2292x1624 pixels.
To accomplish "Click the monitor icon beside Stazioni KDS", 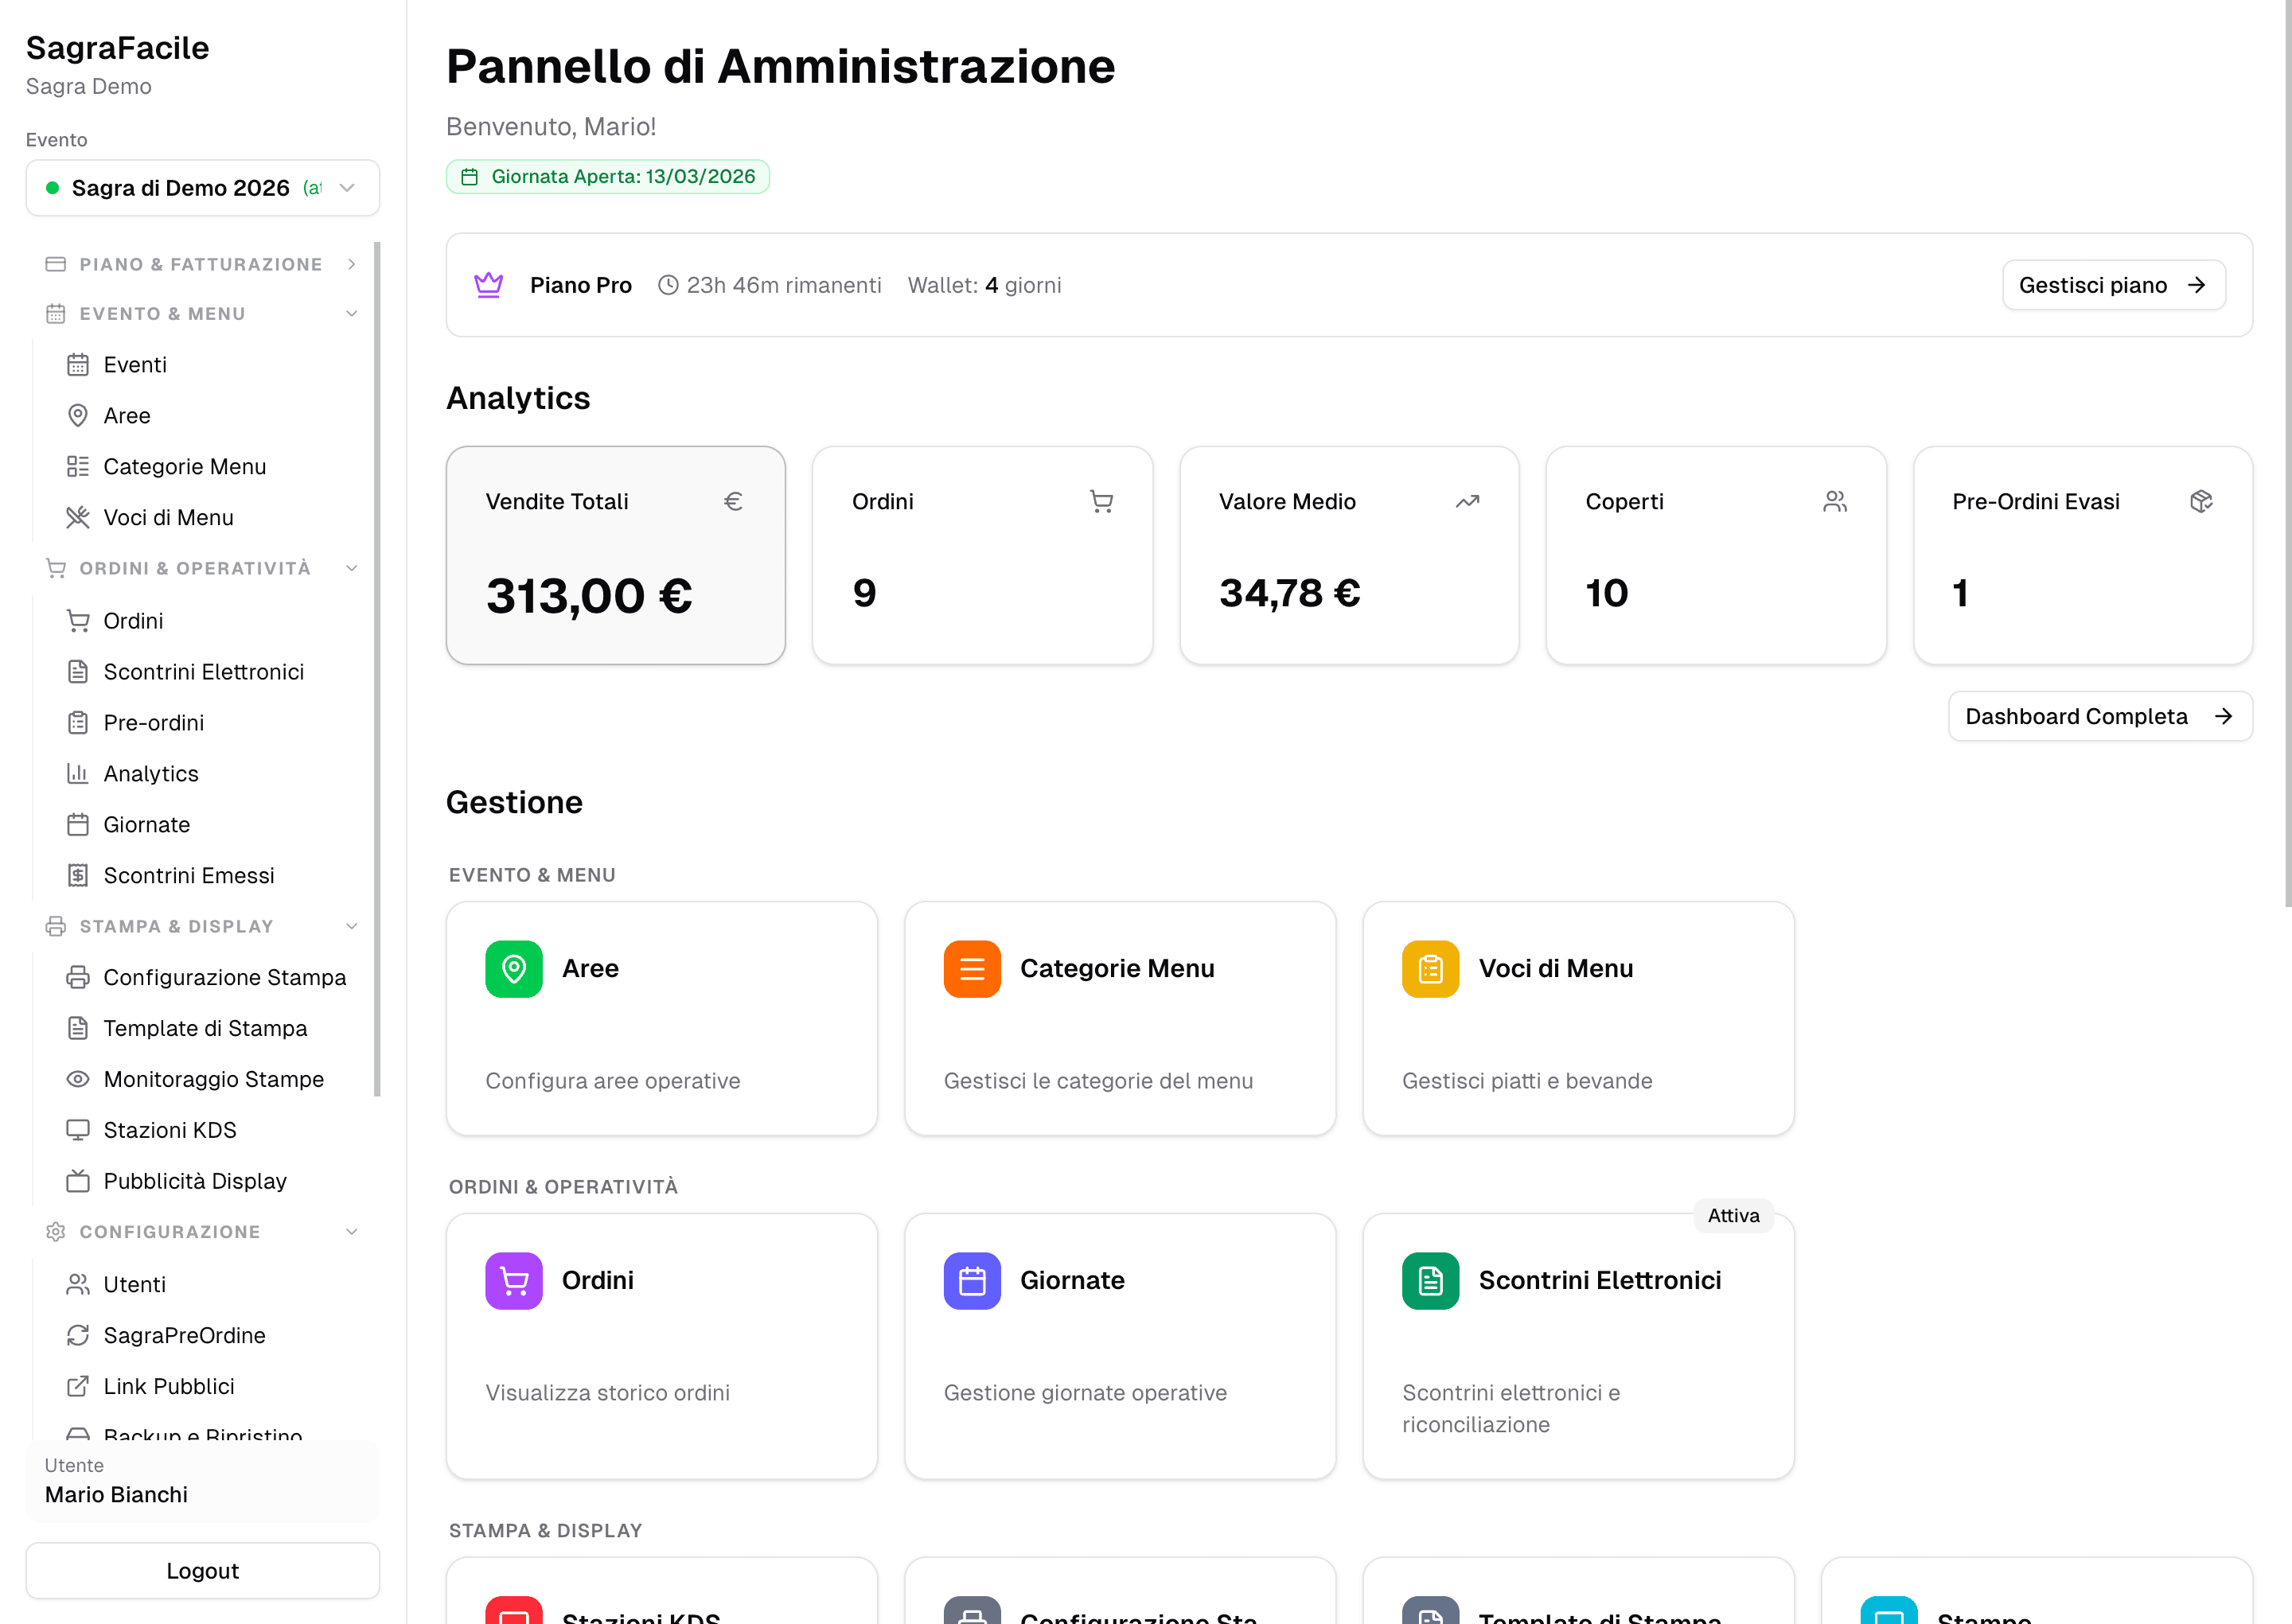I will [78, 1131].
